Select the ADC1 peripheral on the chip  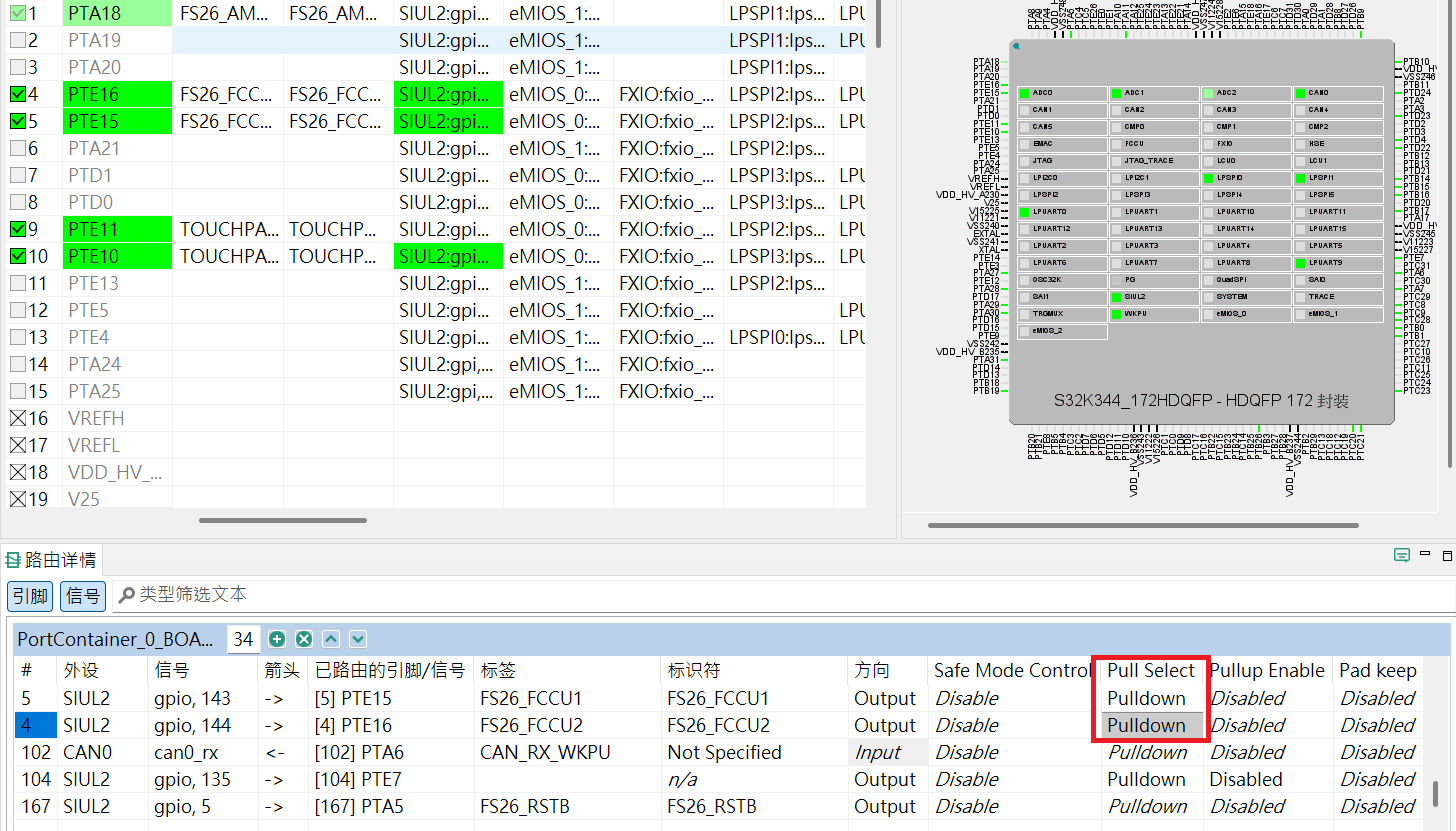[x=1154, y=93]
